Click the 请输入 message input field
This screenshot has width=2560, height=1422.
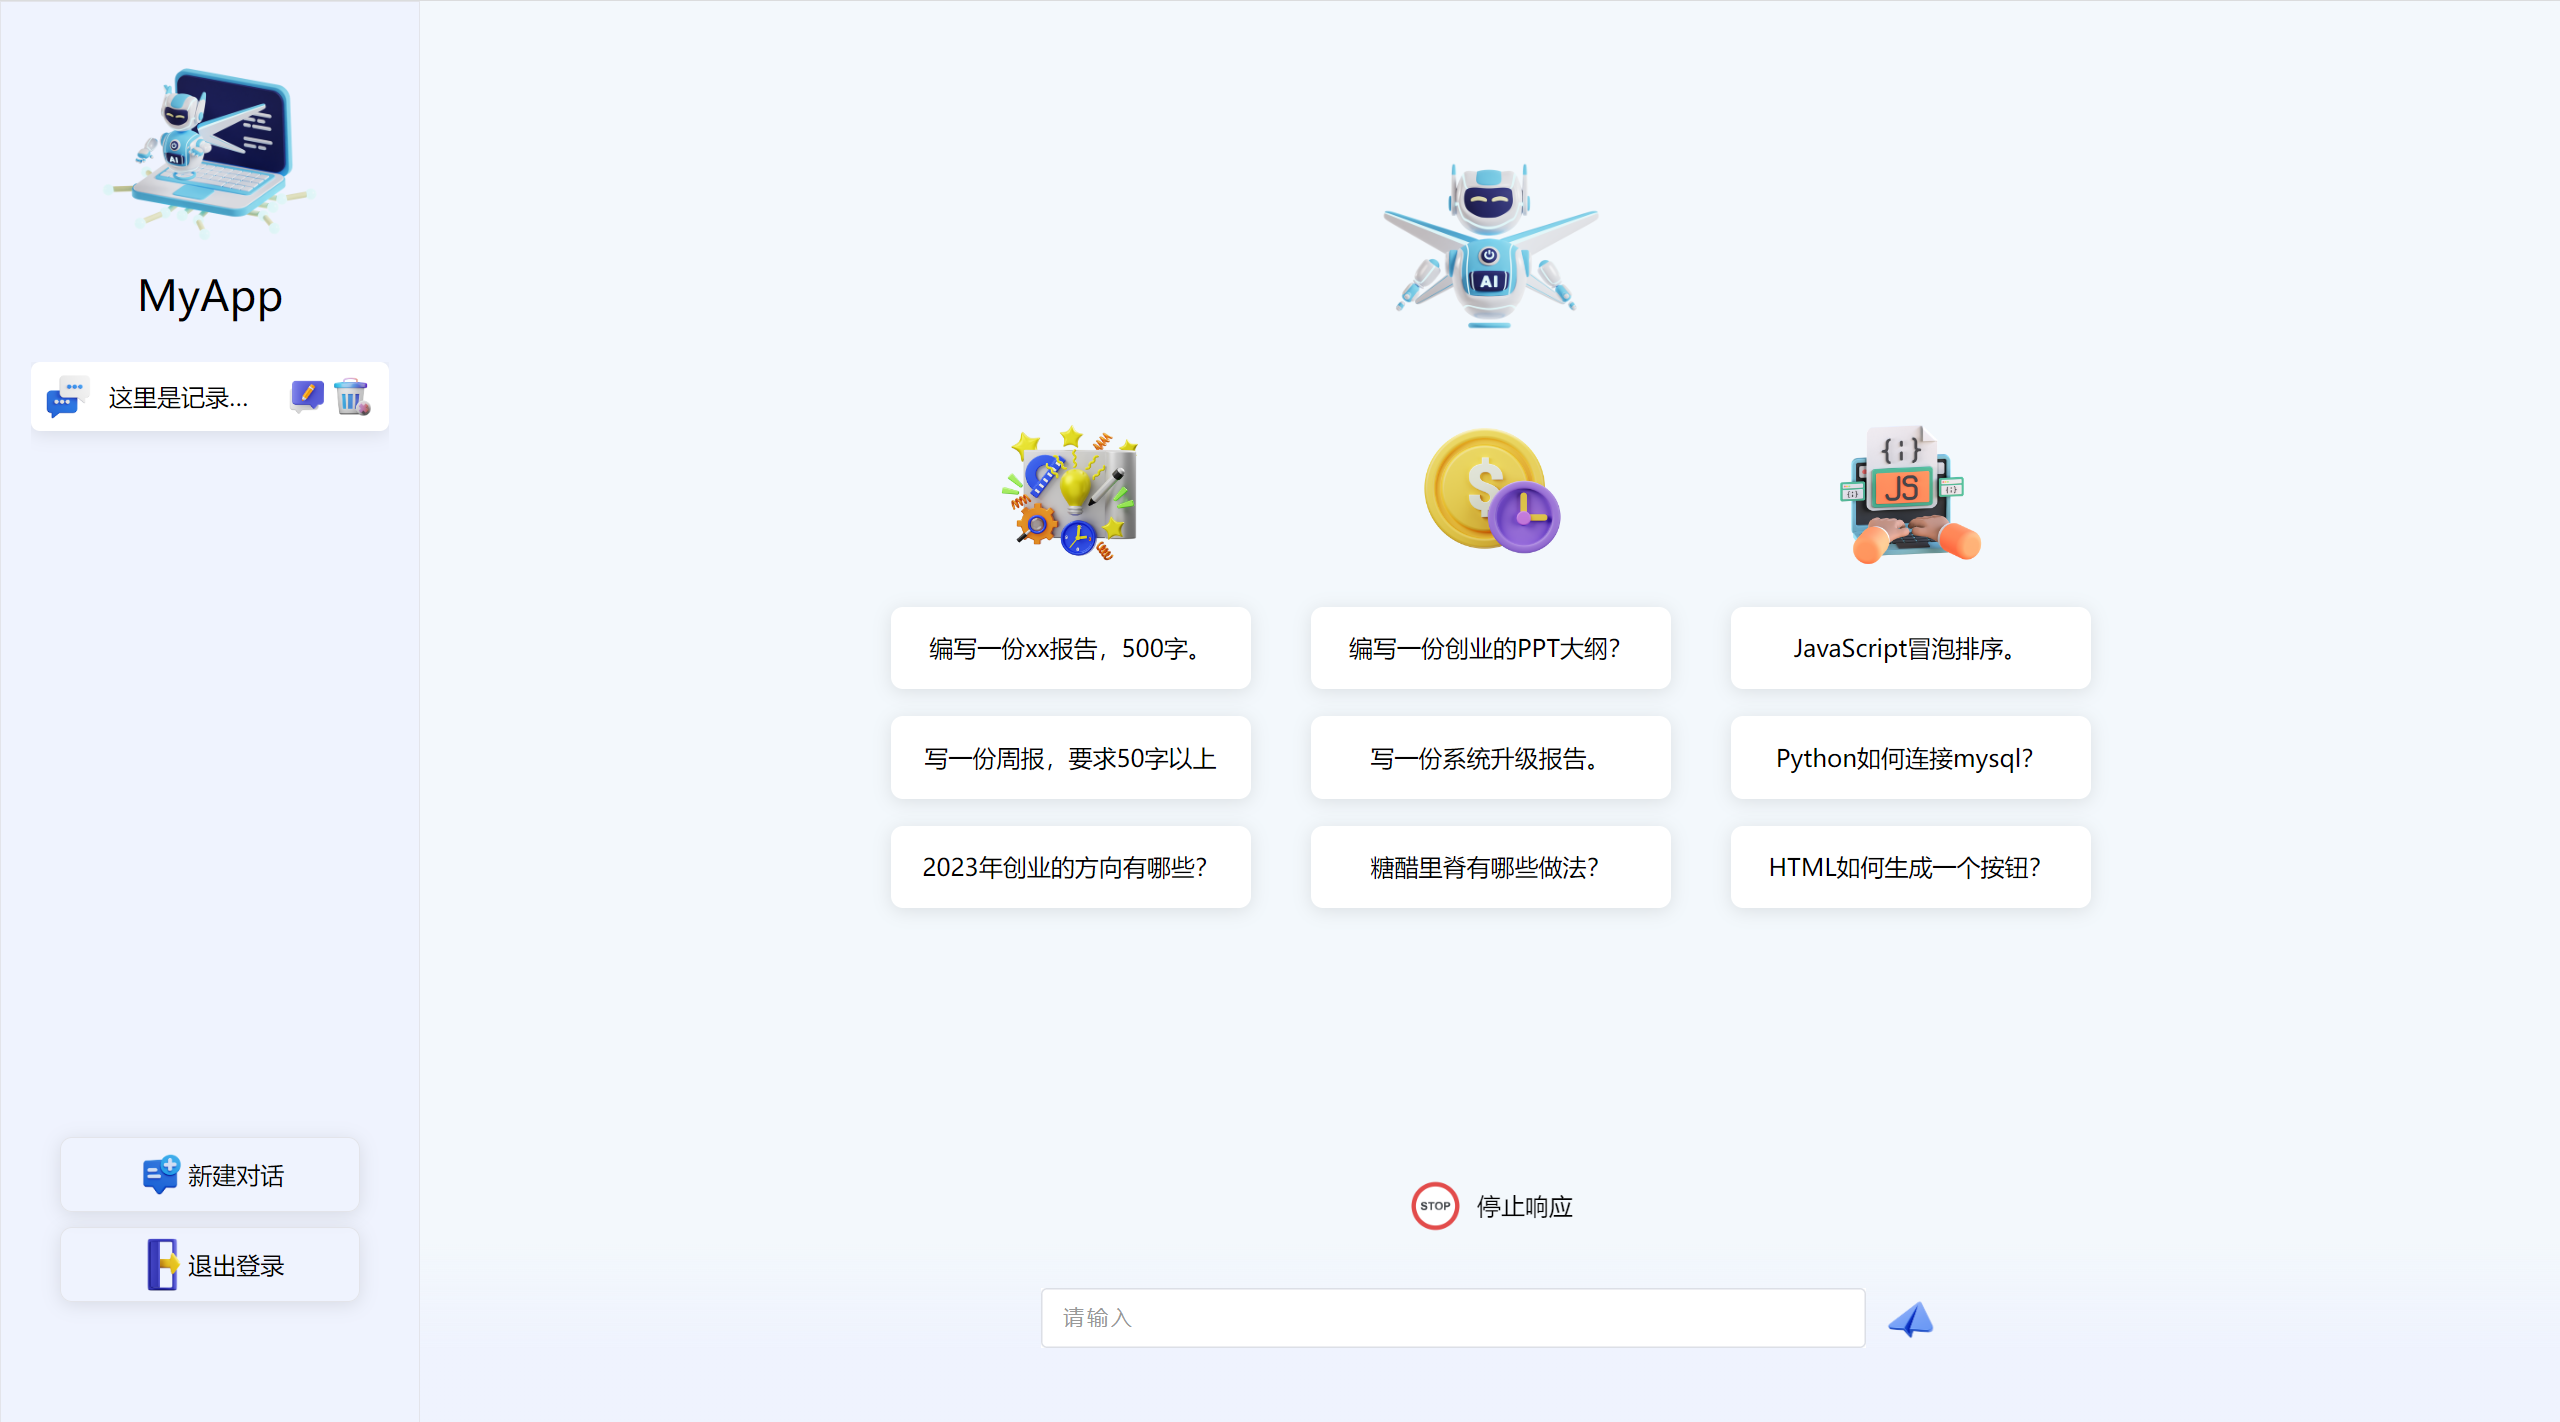(x=1452, y=1318)
